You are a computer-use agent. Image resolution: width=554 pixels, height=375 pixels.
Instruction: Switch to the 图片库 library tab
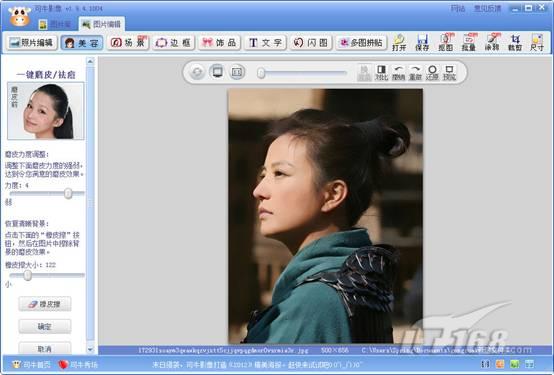click(x=55, y=24)
